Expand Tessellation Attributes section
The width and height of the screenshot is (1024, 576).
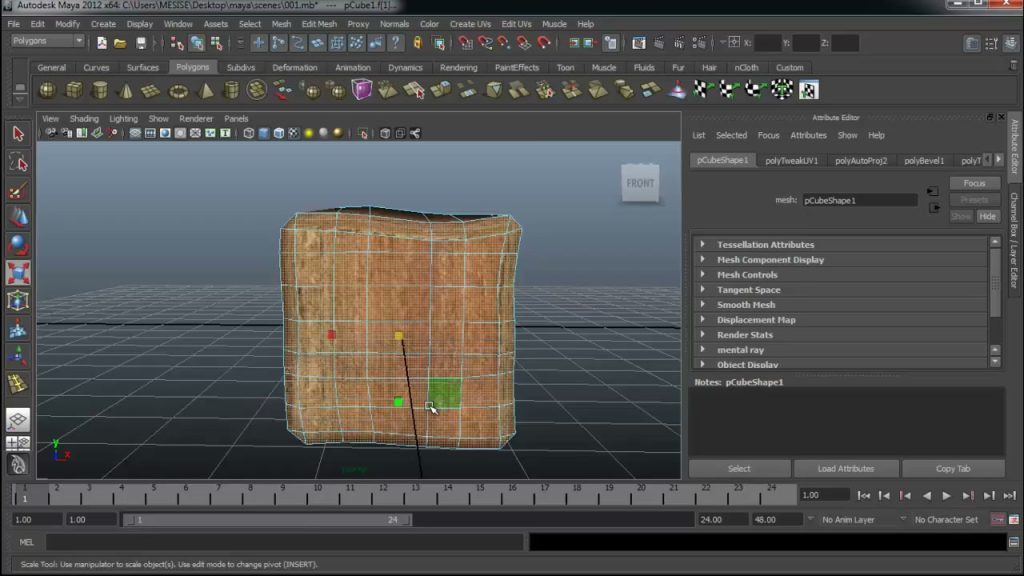(703, 244)
